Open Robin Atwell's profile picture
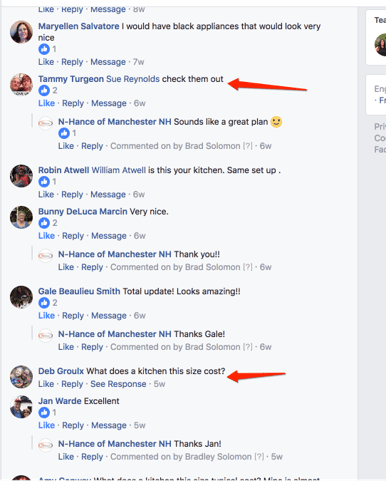 pos(21,176)
